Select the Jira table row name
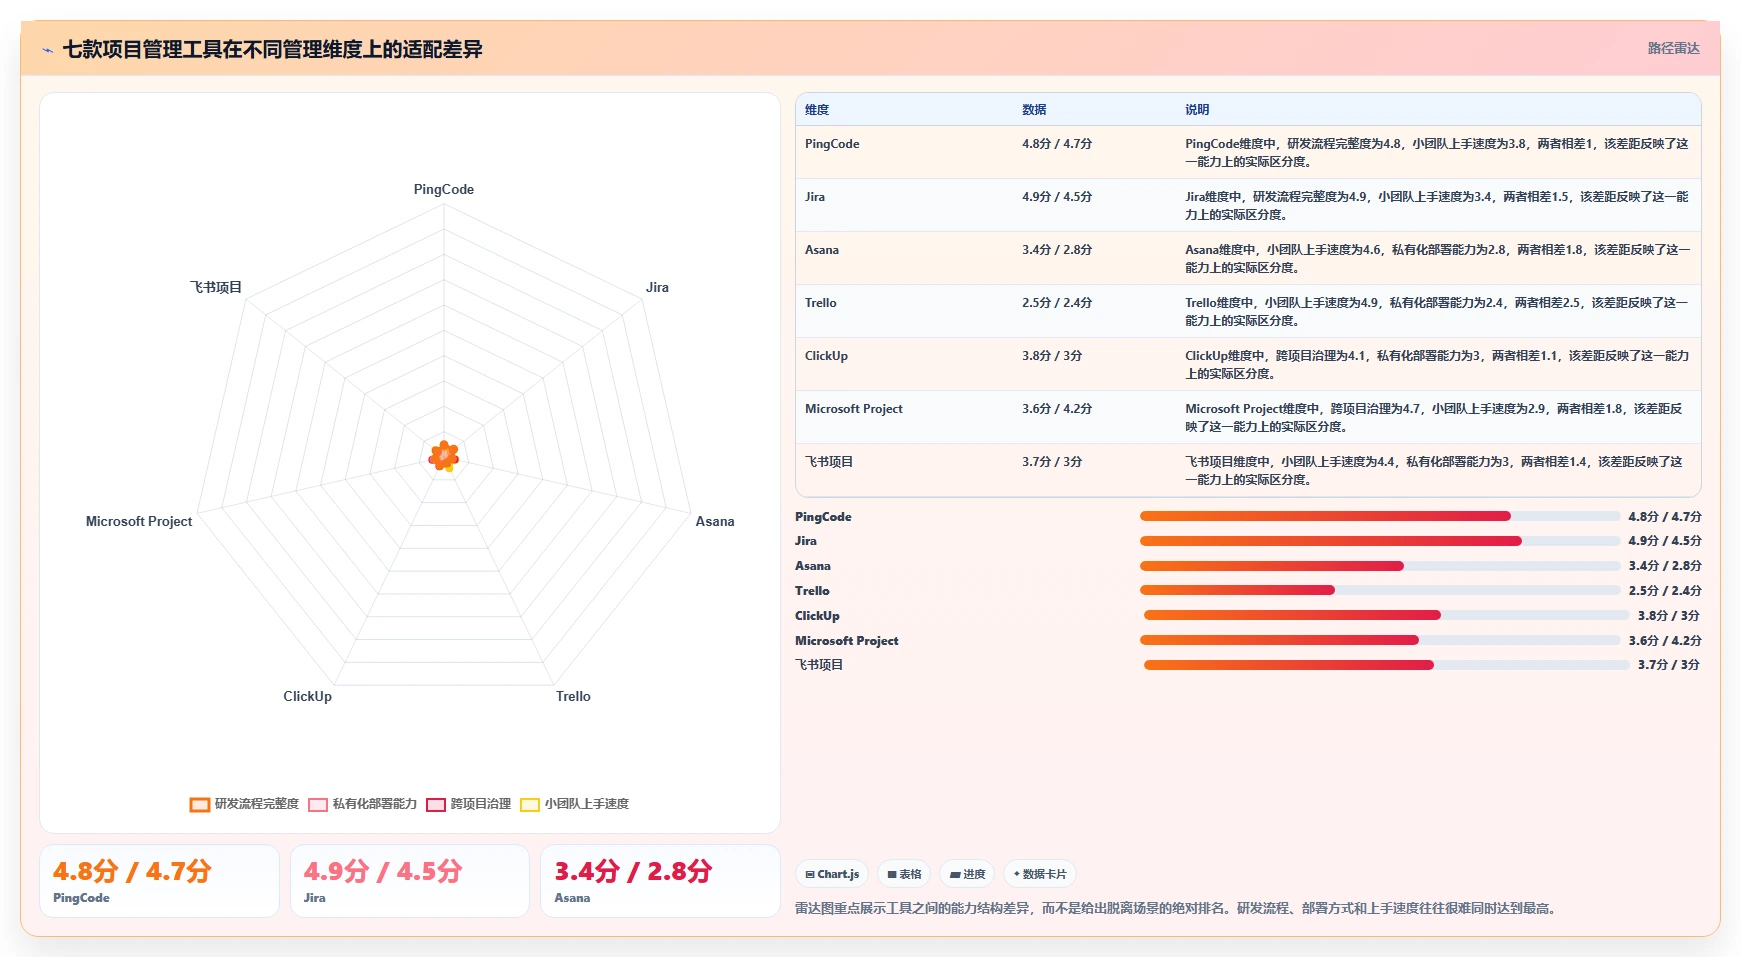This screenshot has width=1741, height=957. [x=815, y=197]
